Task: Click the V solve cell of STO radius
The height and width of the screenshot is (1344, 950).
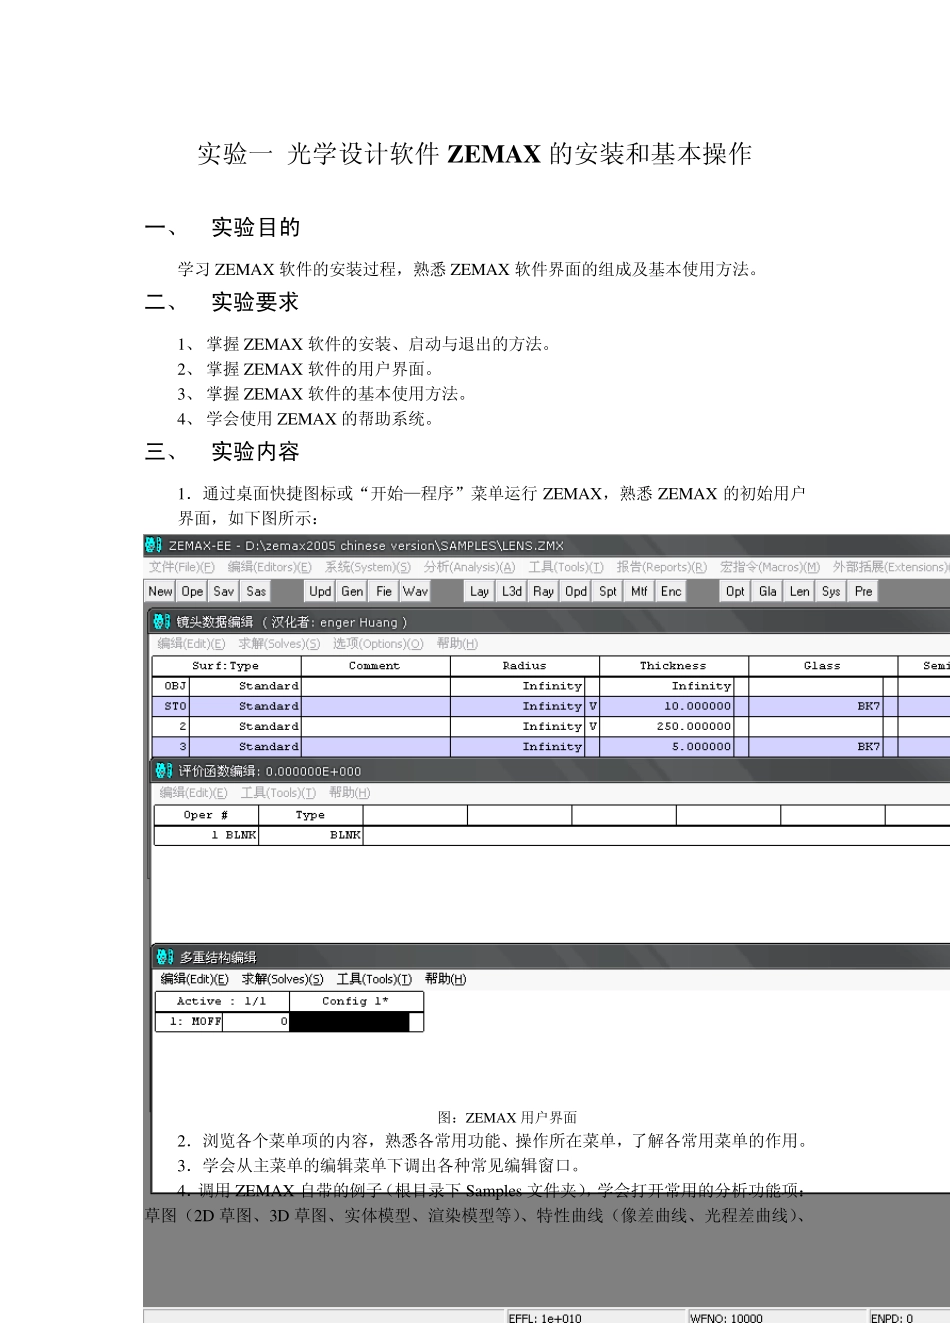Action: (593, 707)
